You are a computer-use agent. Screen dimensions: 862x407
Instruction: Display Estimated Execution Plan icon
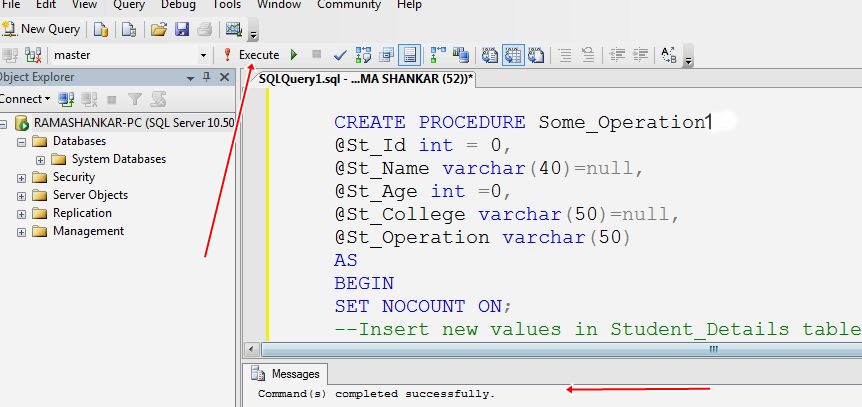pyautogui.click(x=363, y=55)
